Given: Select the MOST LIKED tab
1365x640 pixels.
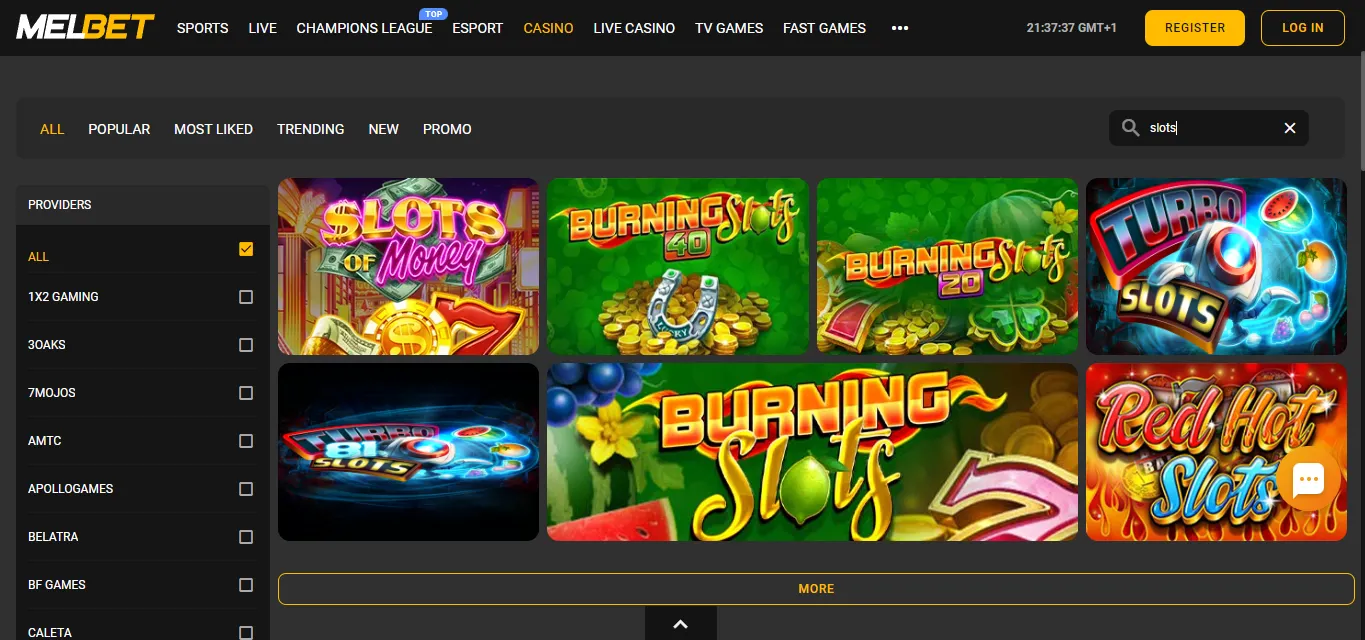Looking at the screenshot, I should coord(213,129).
